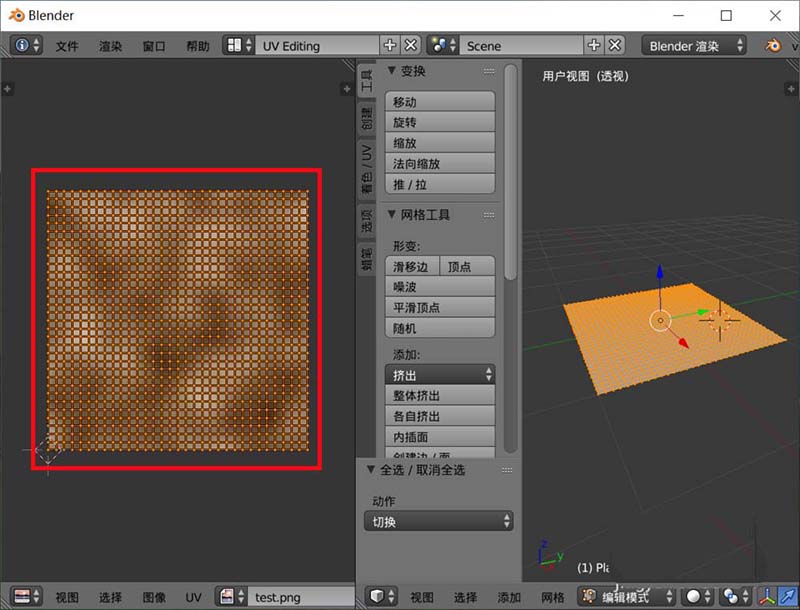
Task: Collapse the 变换 panel triangle
Action: [x=391, y=70]
